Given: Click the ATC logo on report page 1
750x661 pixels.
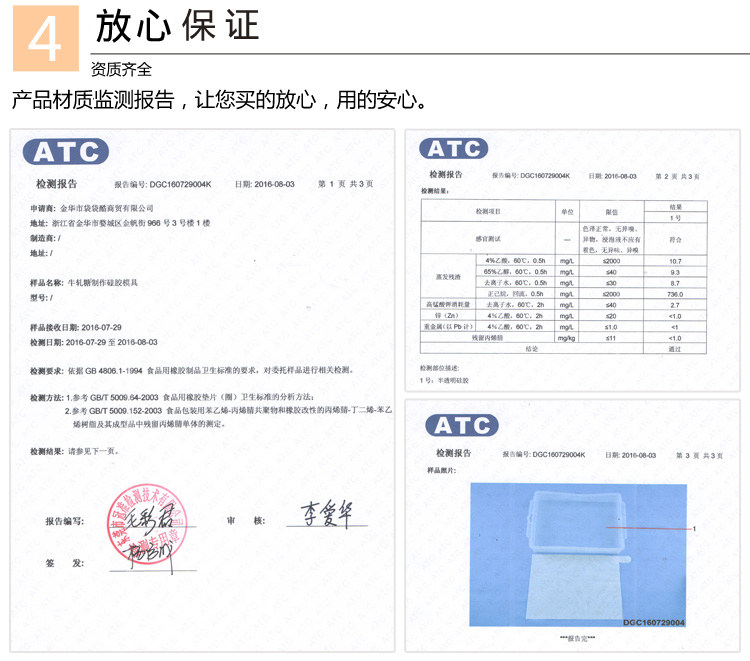Looking at the screenshot, I should pos(66,152).
